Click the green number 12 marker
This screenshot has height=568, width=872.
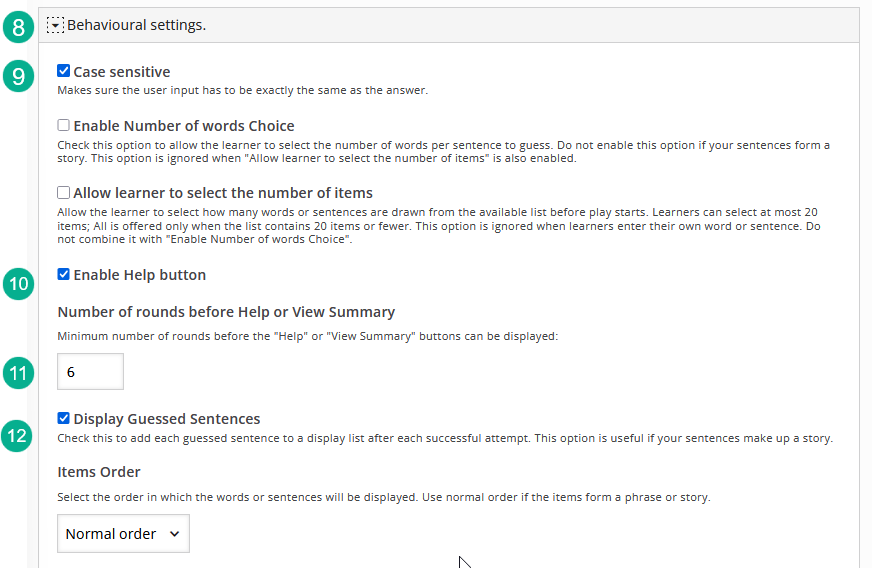[17, 436]
